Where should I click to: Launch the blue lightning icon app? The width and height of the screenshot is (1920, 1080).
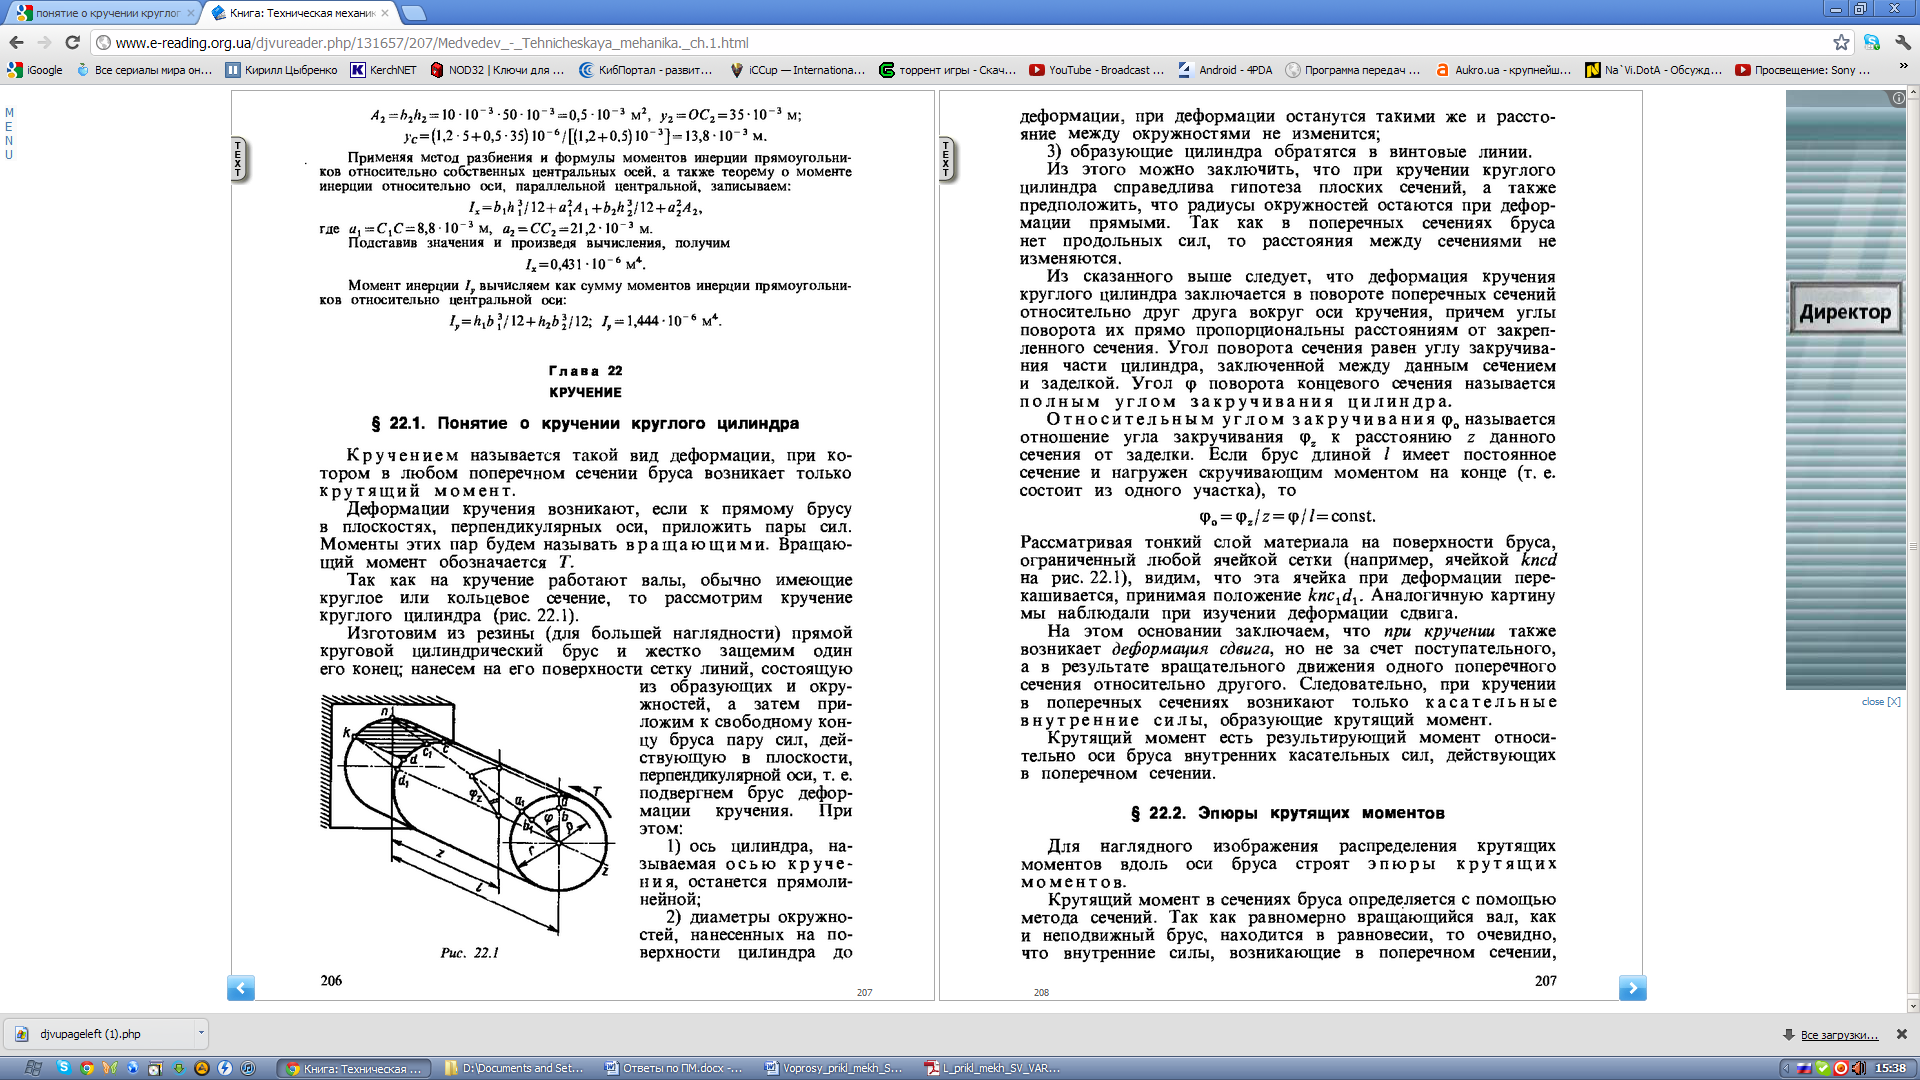[x=225, y=1067]
